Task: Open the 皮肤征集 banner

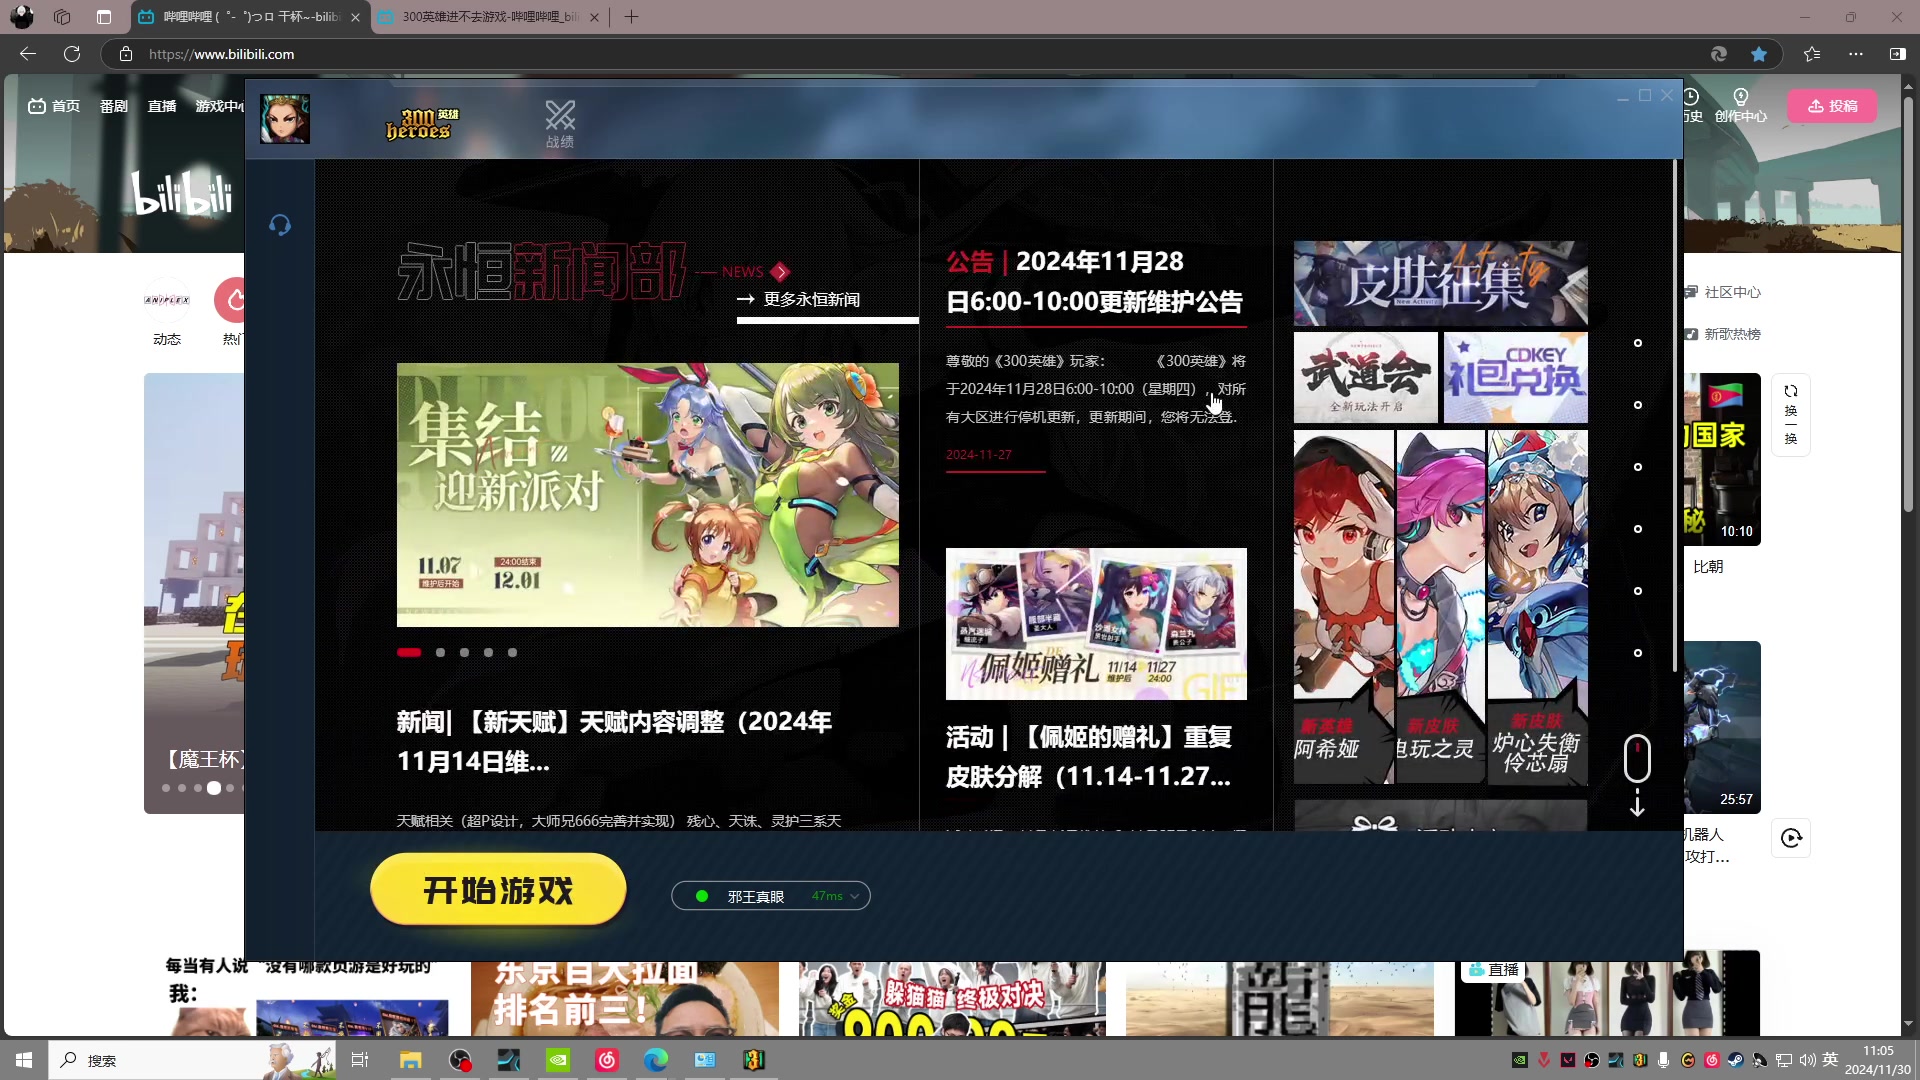Action: (x=1440, y=283)
